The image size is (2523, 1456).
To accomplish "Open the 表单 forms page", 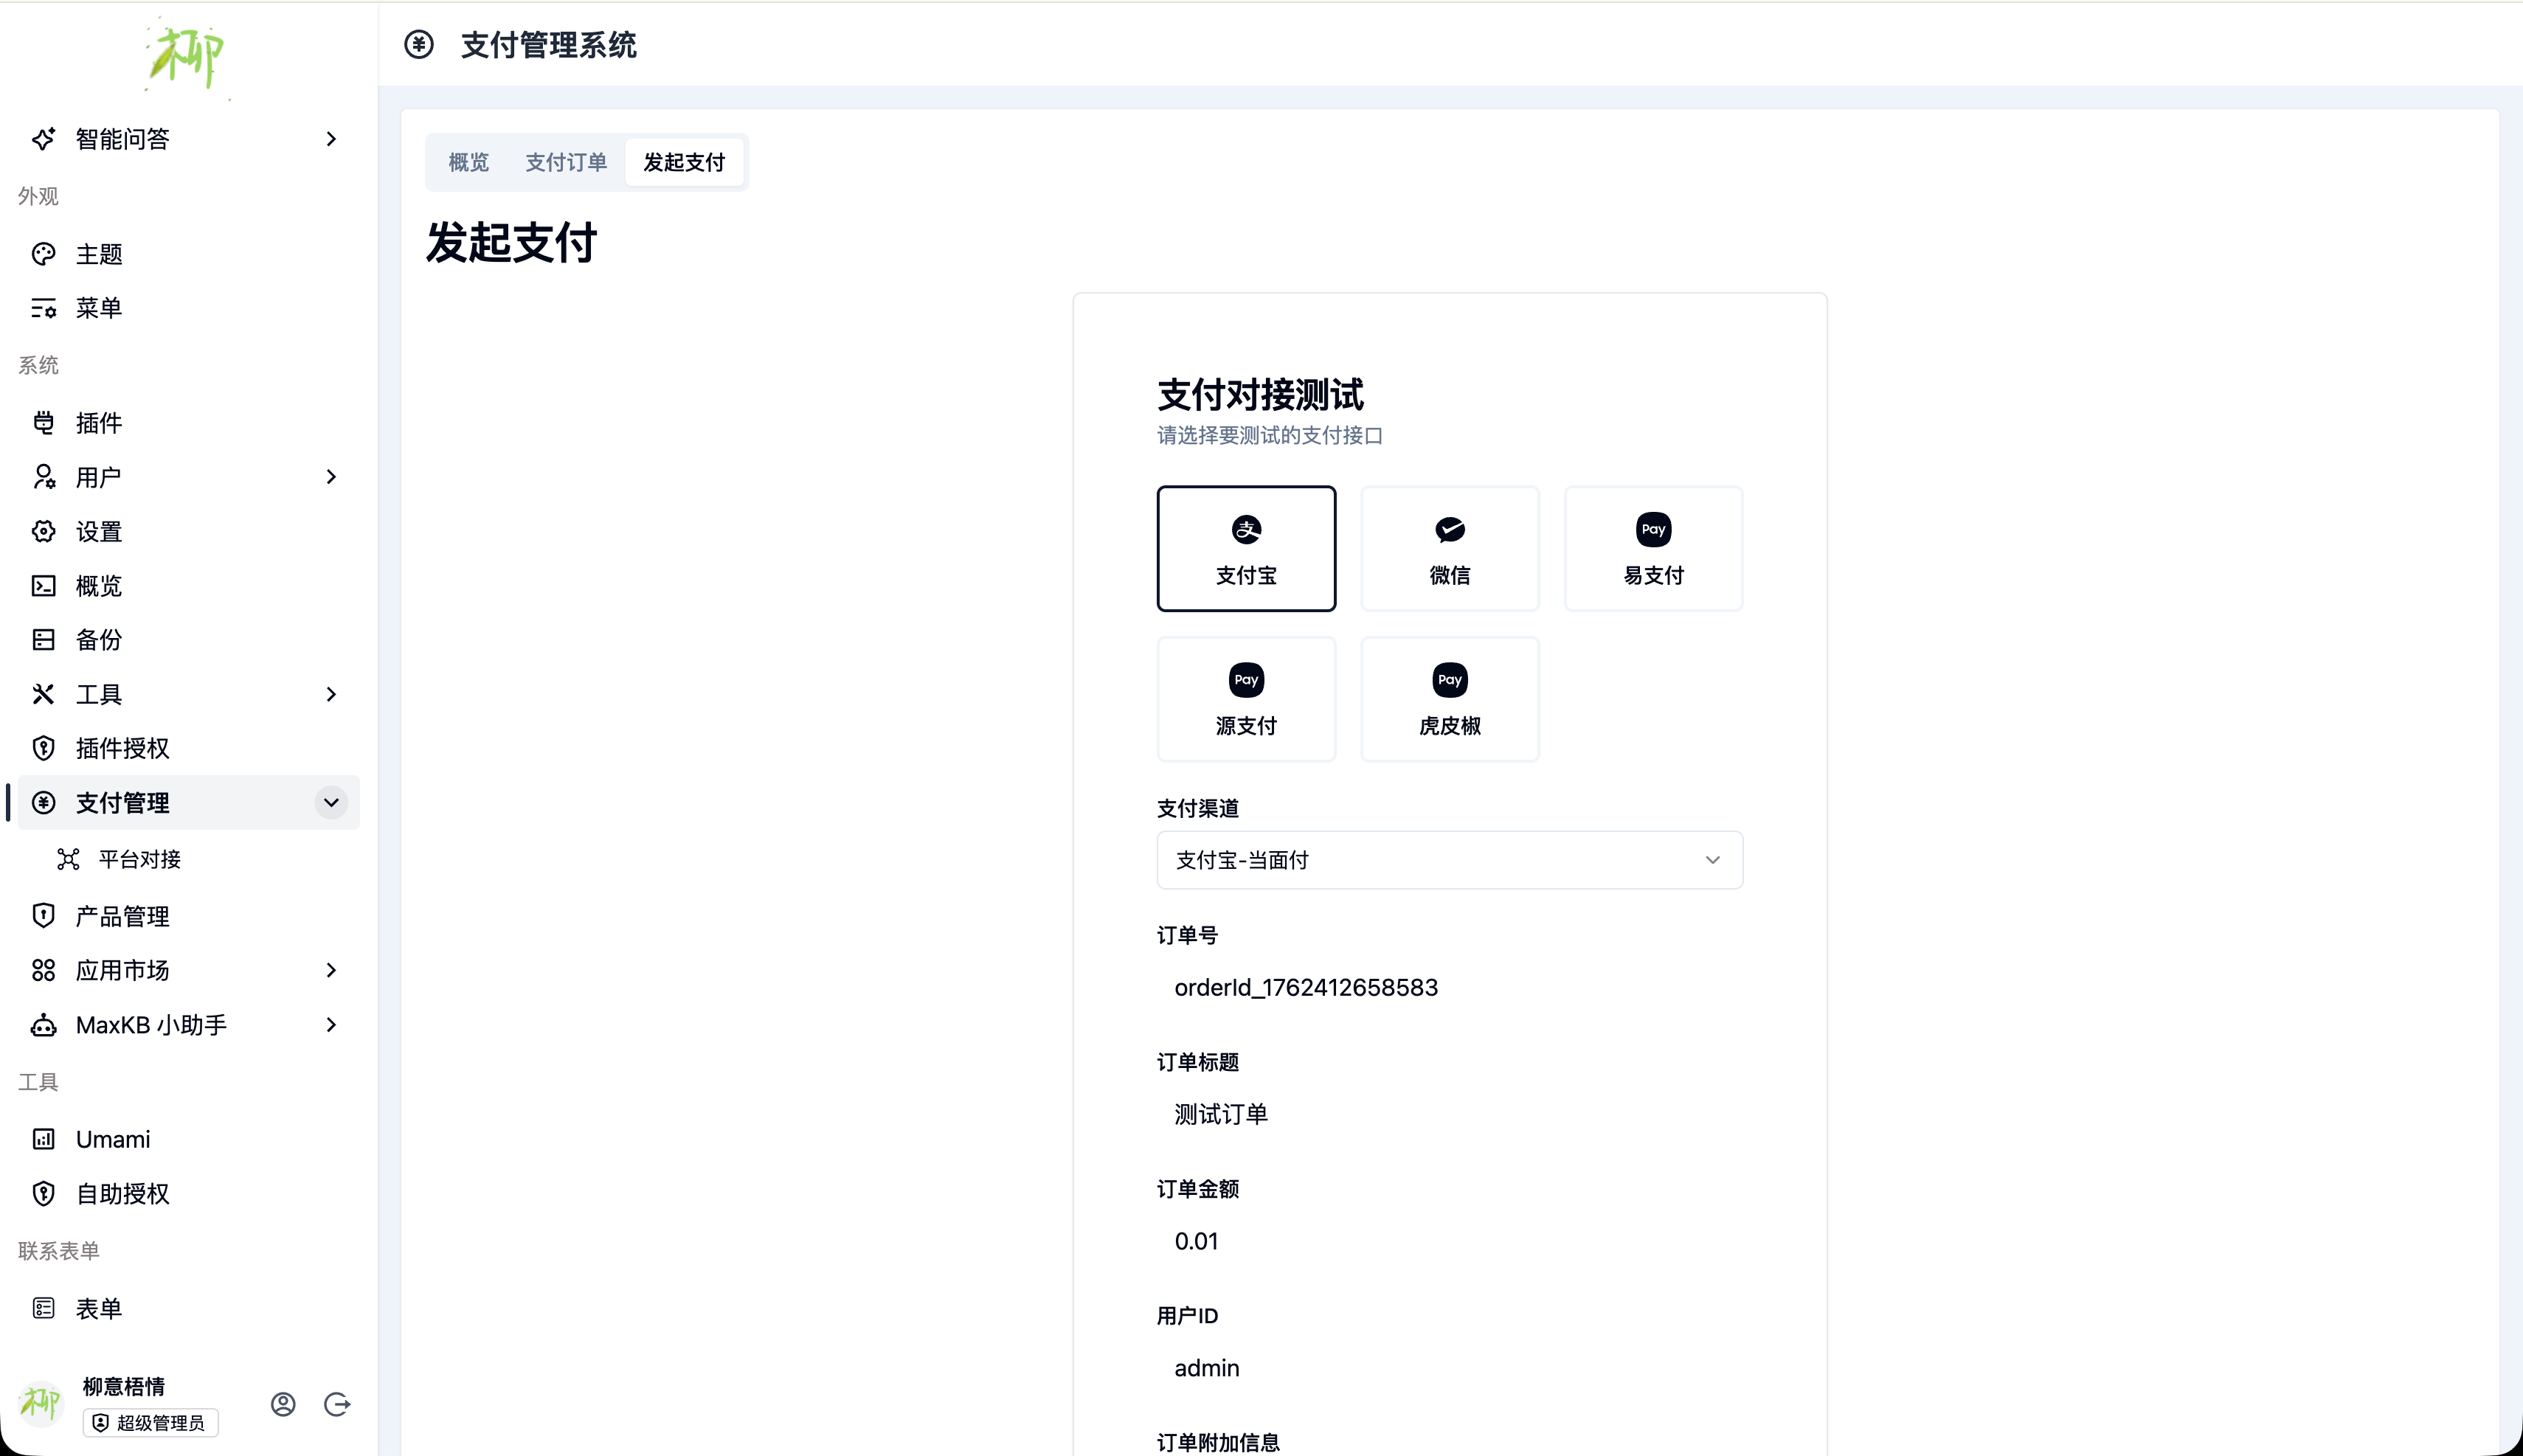I will tap(99, 1307).
